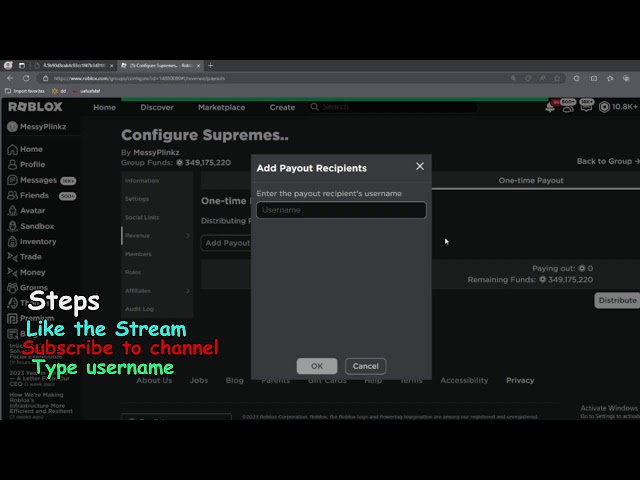Confirm with the OK button
The width and height of the screenshot is (640, 480).
[317, 366]
